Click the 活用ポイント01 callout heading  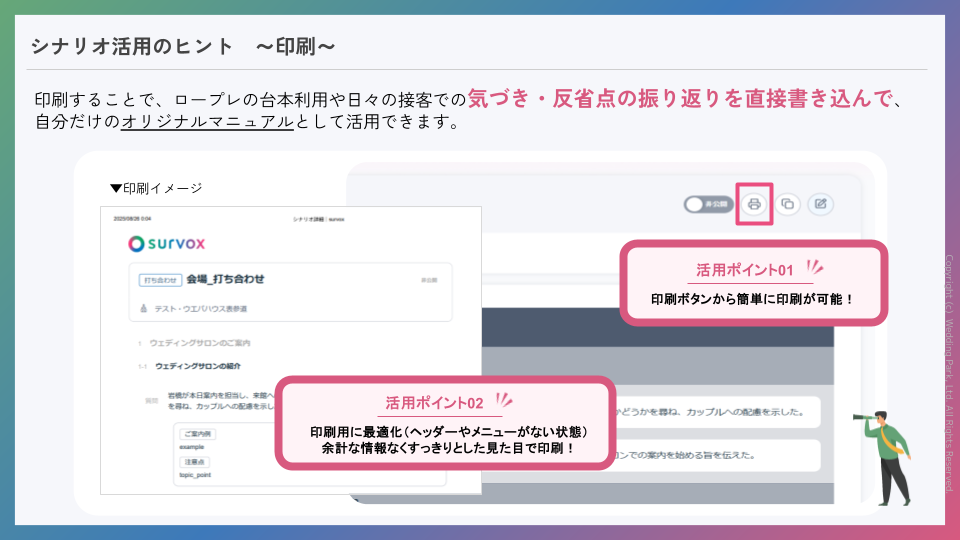point(744,271)
